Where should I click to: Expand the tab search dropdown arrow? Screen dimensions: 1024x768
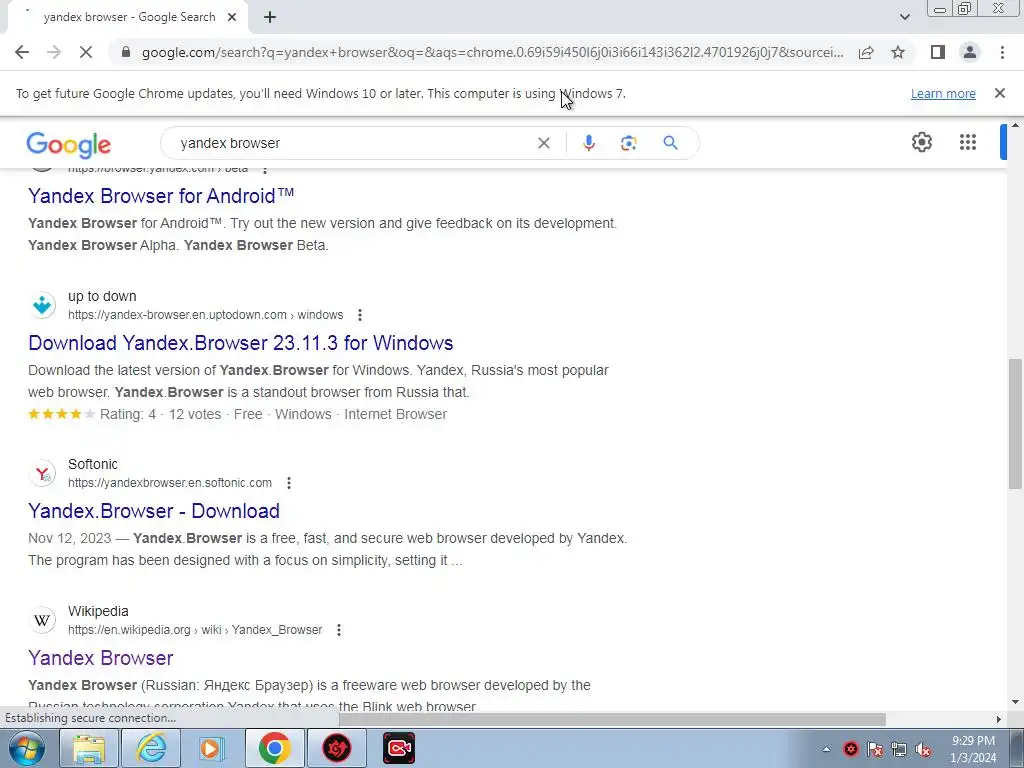904,17
